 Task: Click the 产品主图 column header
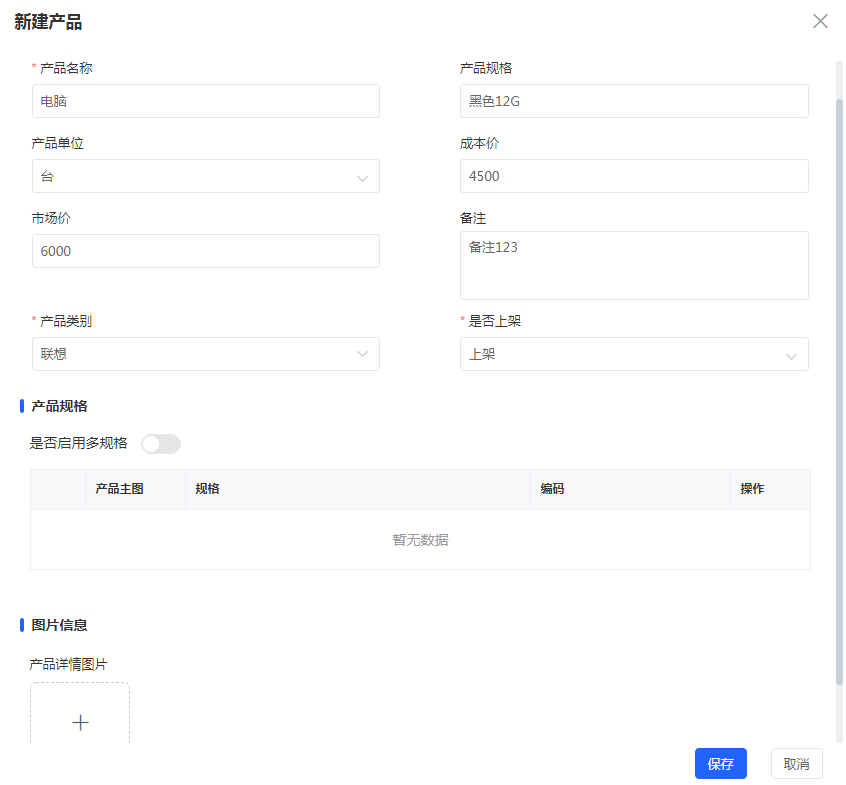tap(119, 489)
